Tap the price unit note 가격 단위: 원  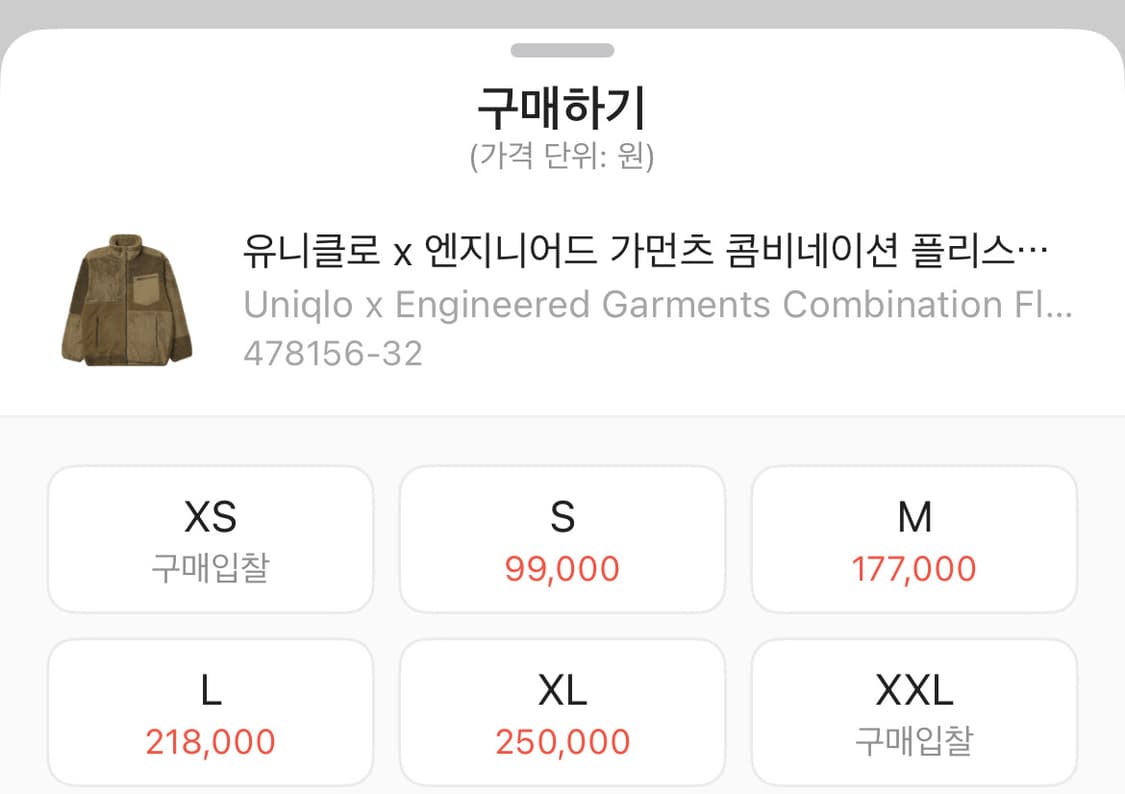562,155
